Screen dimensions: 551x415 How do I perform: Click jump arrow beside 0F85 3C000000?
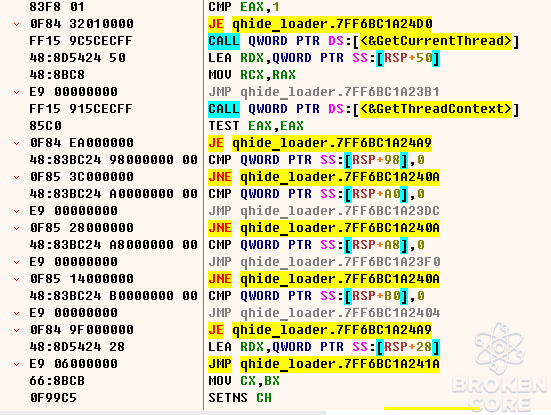click(x=17, y=177)
